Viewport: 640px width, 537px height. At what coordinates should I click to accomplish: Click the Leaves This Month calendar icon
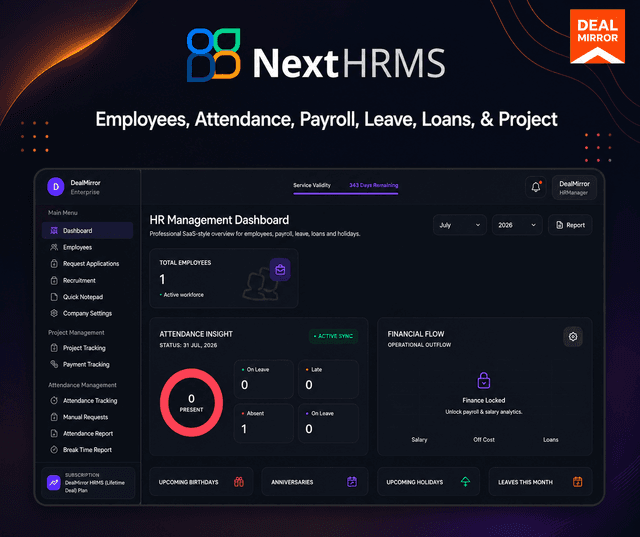coord(577,482)
